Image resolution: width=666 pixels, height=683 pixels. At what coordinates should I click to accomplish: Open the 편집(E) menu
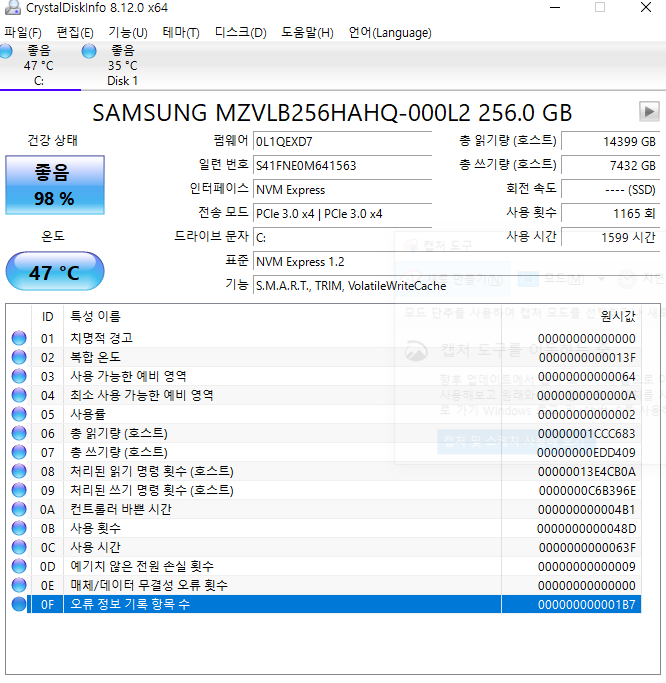75,33
